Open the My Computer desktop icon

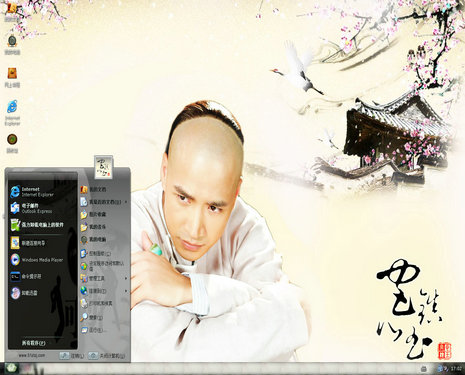pos(12,45)
